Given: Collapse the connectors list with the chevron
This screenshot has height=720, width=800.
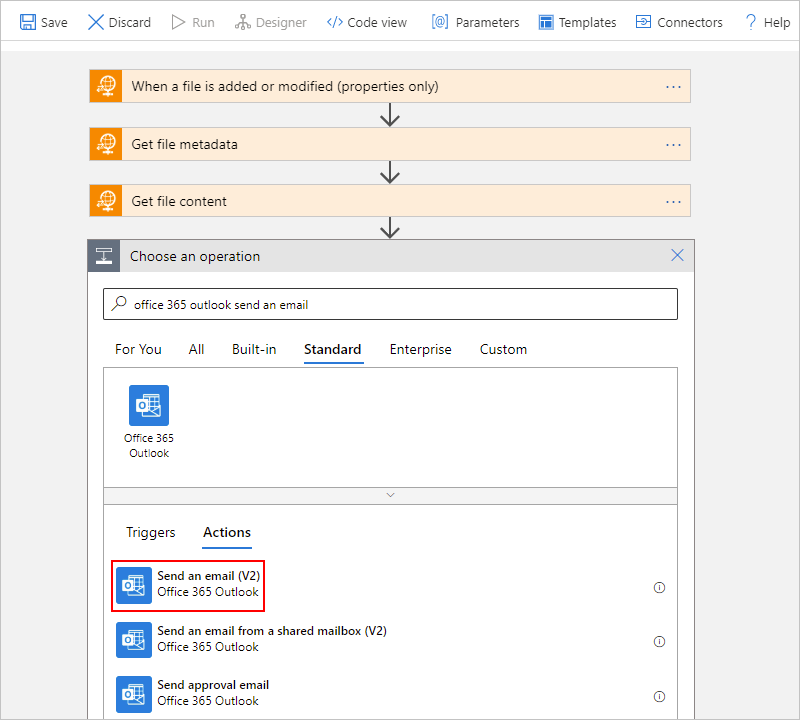Looking at the screenshot, I should [390, 495].
